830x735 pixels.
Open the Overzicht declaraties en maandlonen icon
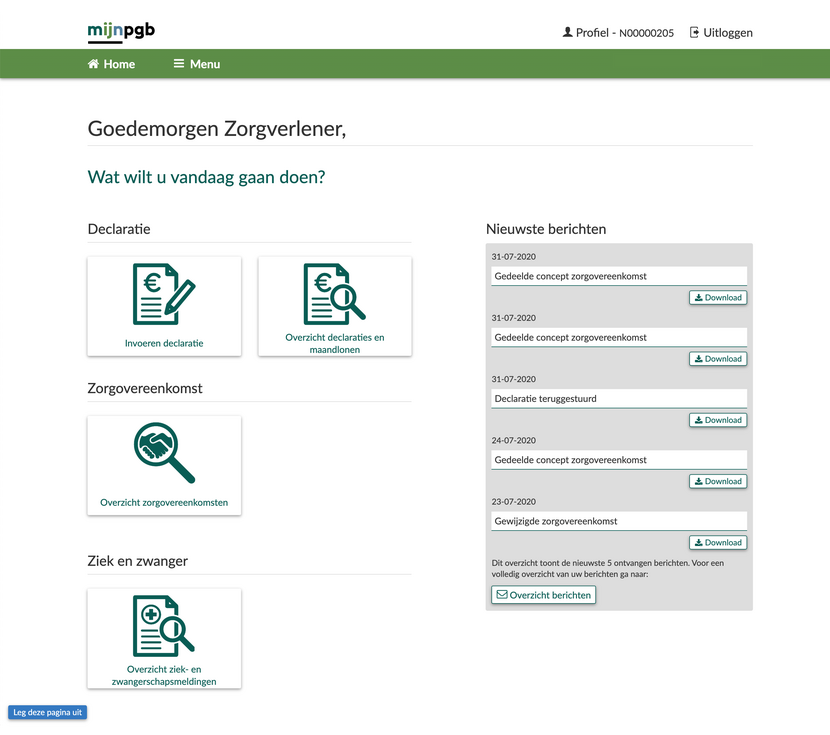tap(334, 292)
